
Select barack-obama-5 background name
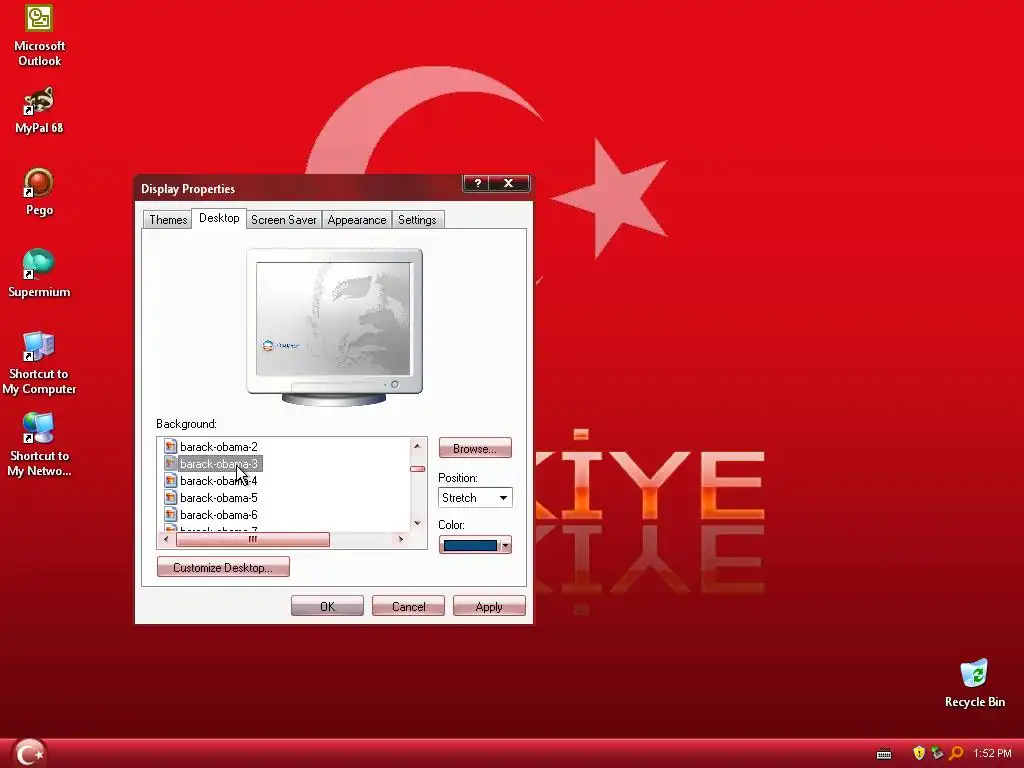click(219, 498)
